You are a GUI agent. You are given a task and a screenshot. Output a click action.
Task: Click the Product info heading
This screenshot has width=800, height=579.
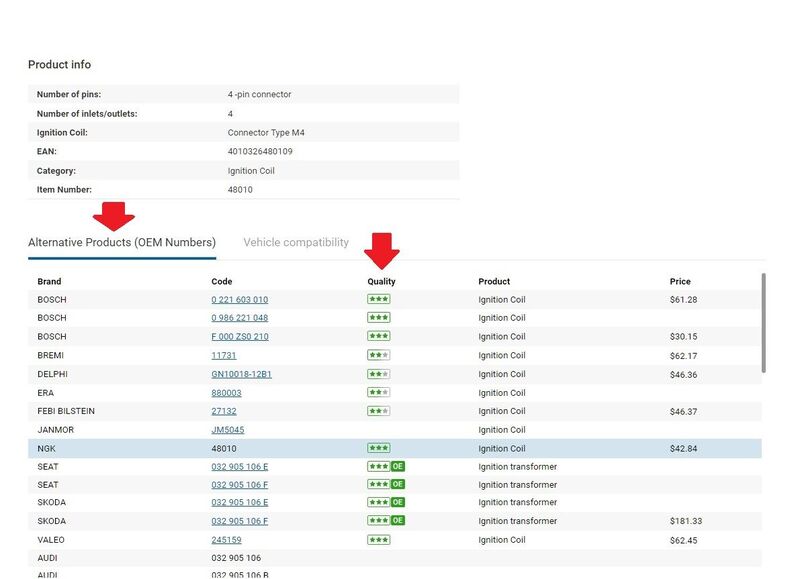tap(59, 65)
